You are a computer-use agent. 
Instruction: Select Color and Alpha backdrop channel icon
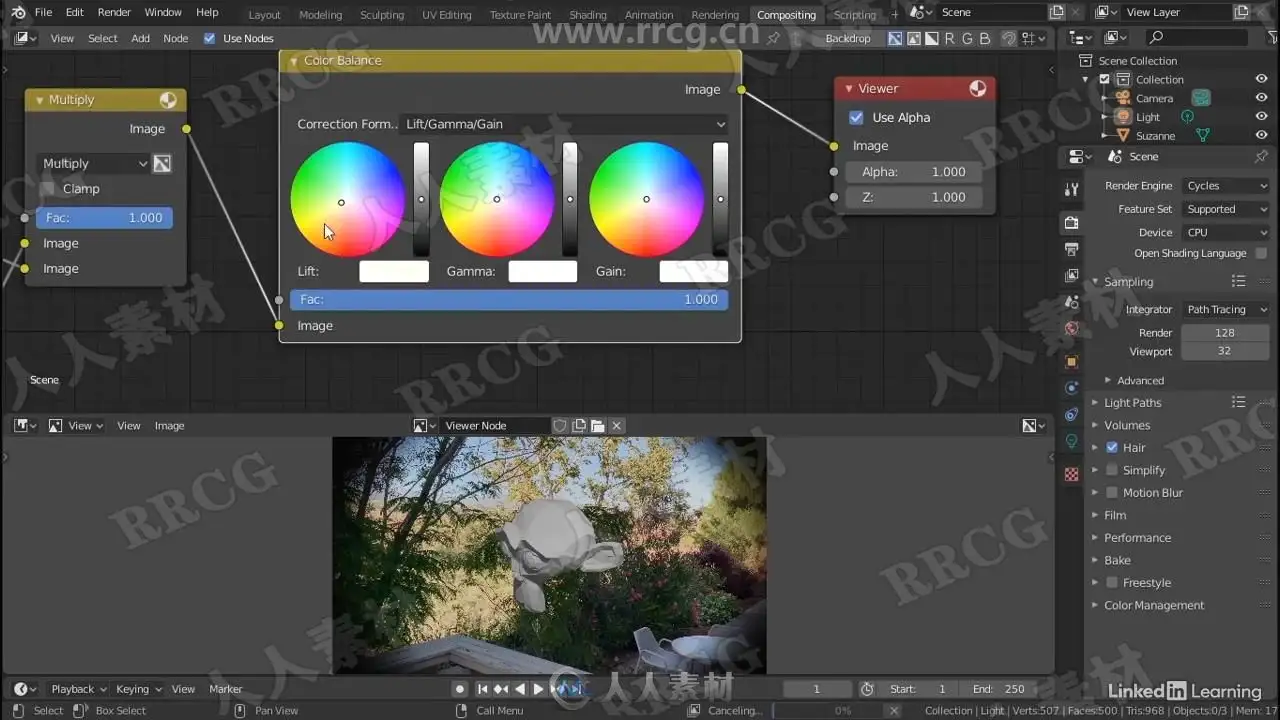point(895,38)
